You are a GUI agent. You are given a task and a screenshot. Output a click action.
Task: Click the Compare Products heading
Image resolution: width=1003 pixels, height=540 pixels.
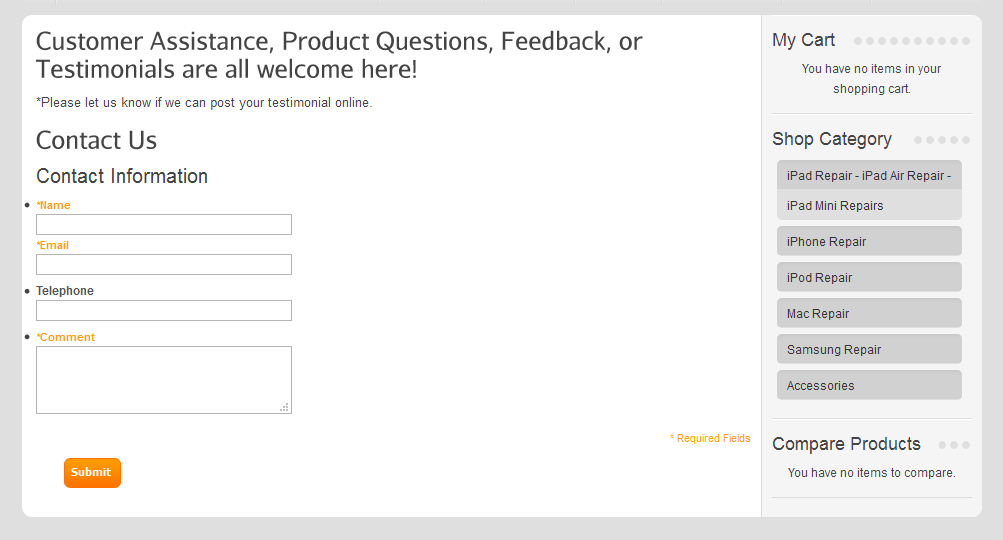pos(846,444)
